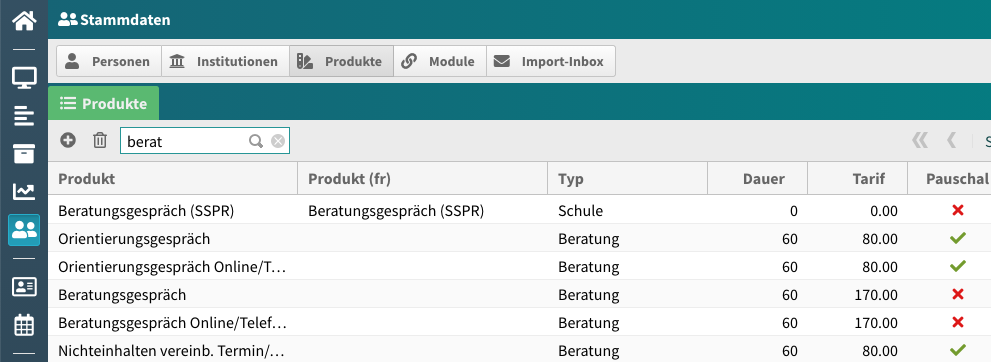Screen dimensions: 991x362
Task: Open the chart line statistics sidebar icon
Action: click(24, 191)
